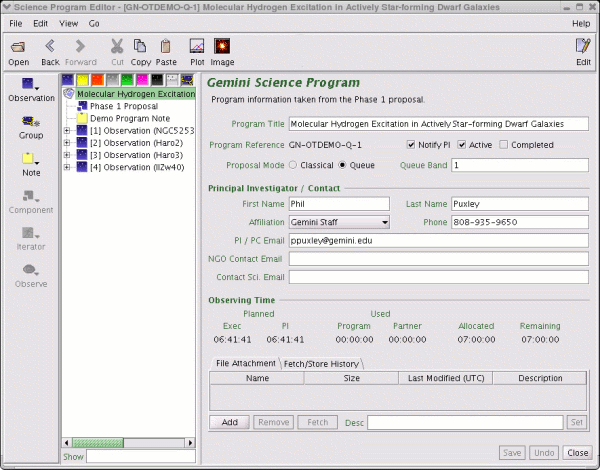Screen dimensions: 600x470
Task: Select the Phase 1 Proposal node
Action: click(x=124, y=106)
